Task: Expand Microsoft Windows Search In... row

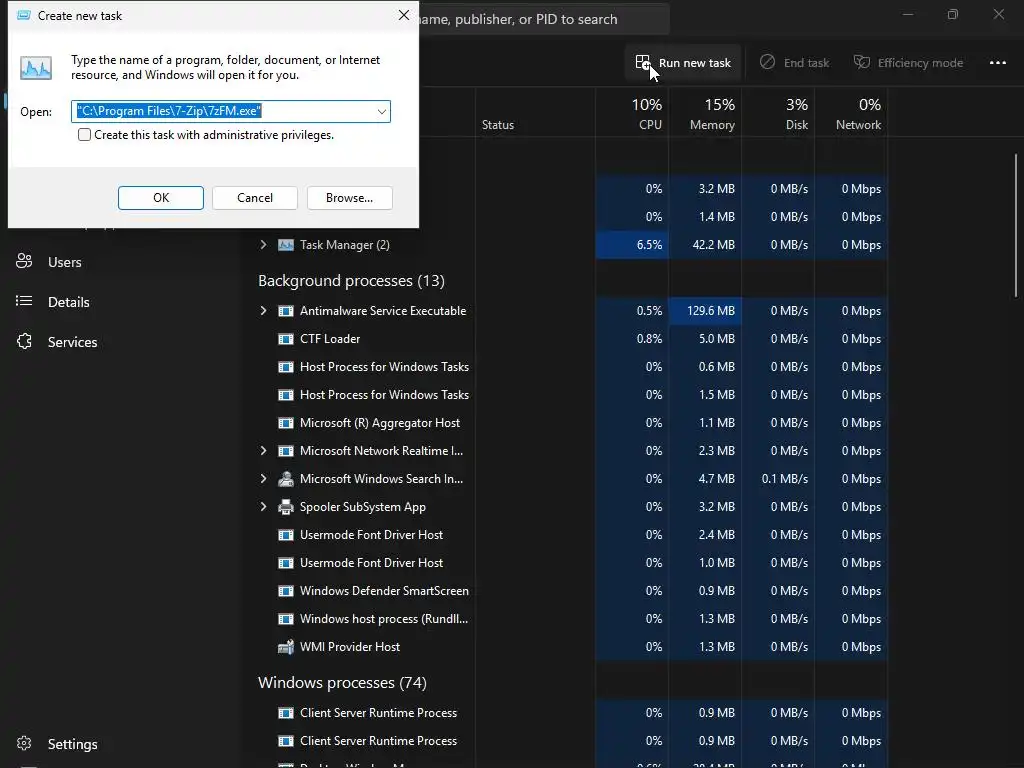Action: (263, 479)
